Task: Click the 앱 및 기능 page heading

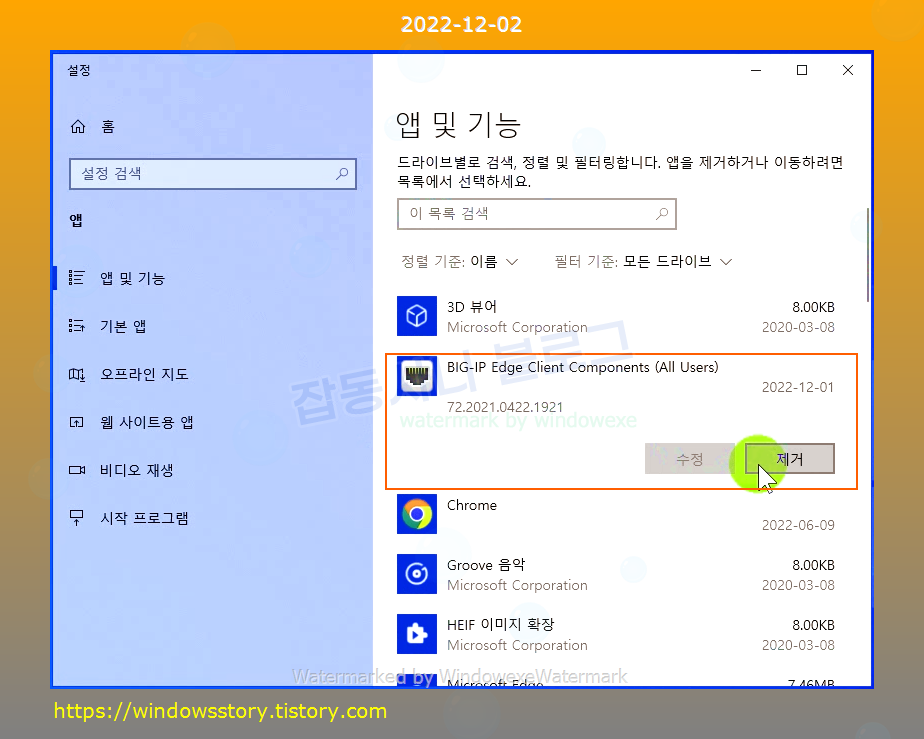Action: [x=458, y=125]
